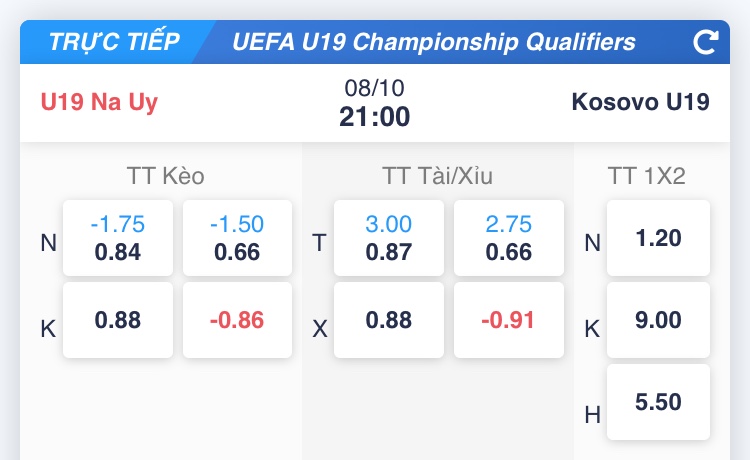Bet over 3.00 at 0.87
This screenshot has width=750, height=460.
pyautogui.click(x=389, y=238)
